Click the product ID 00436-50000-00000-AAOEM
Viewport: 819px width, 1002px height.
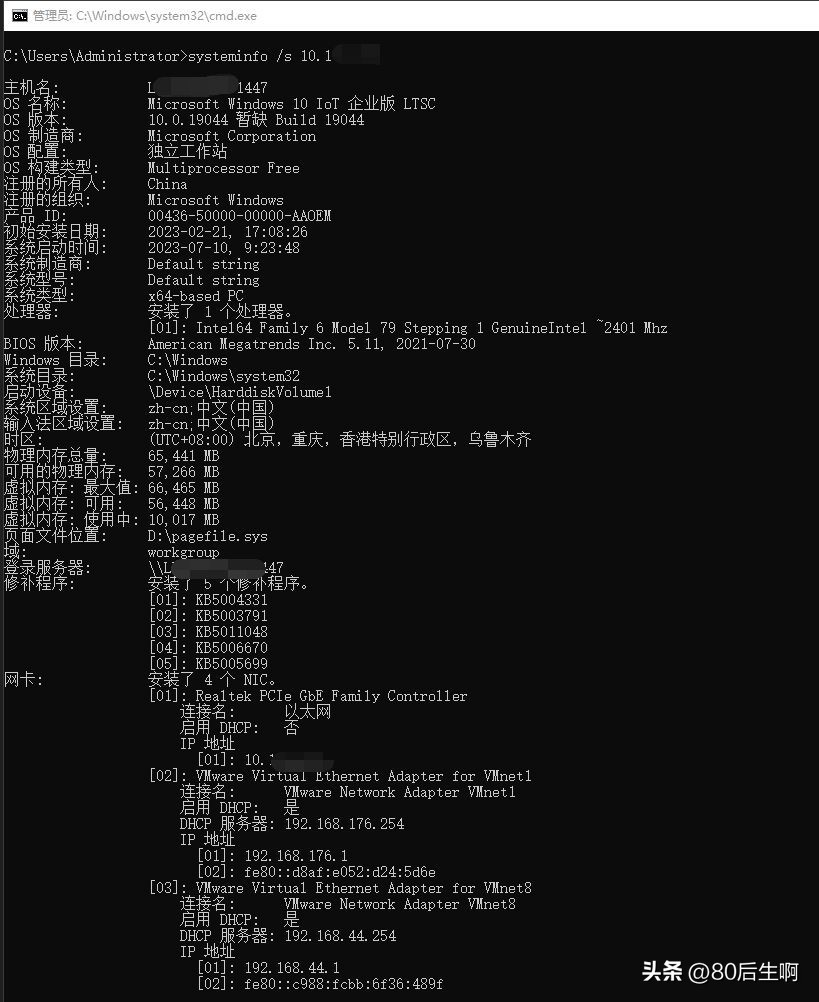[x=239, y=216]
